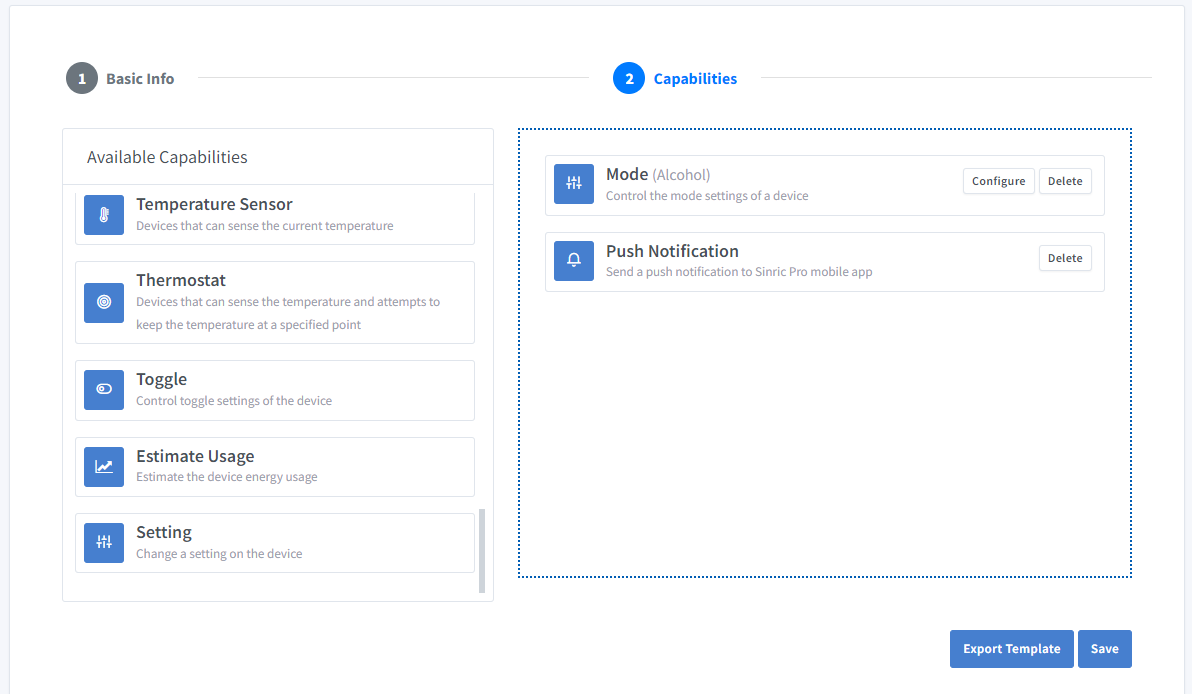
Task: Select the Estimate Usage capability description
Action: click(227, 477)
